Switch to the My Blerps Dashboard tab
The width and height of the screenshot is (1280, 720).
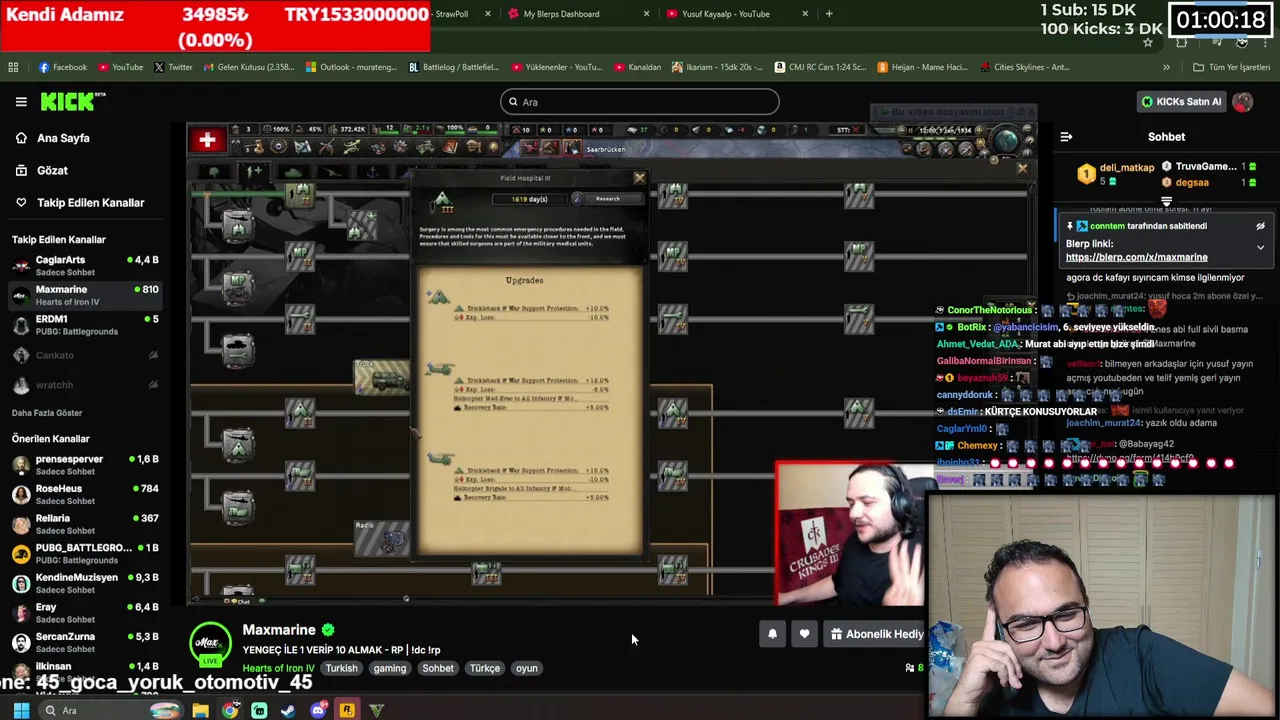click(x=562, y=14)
